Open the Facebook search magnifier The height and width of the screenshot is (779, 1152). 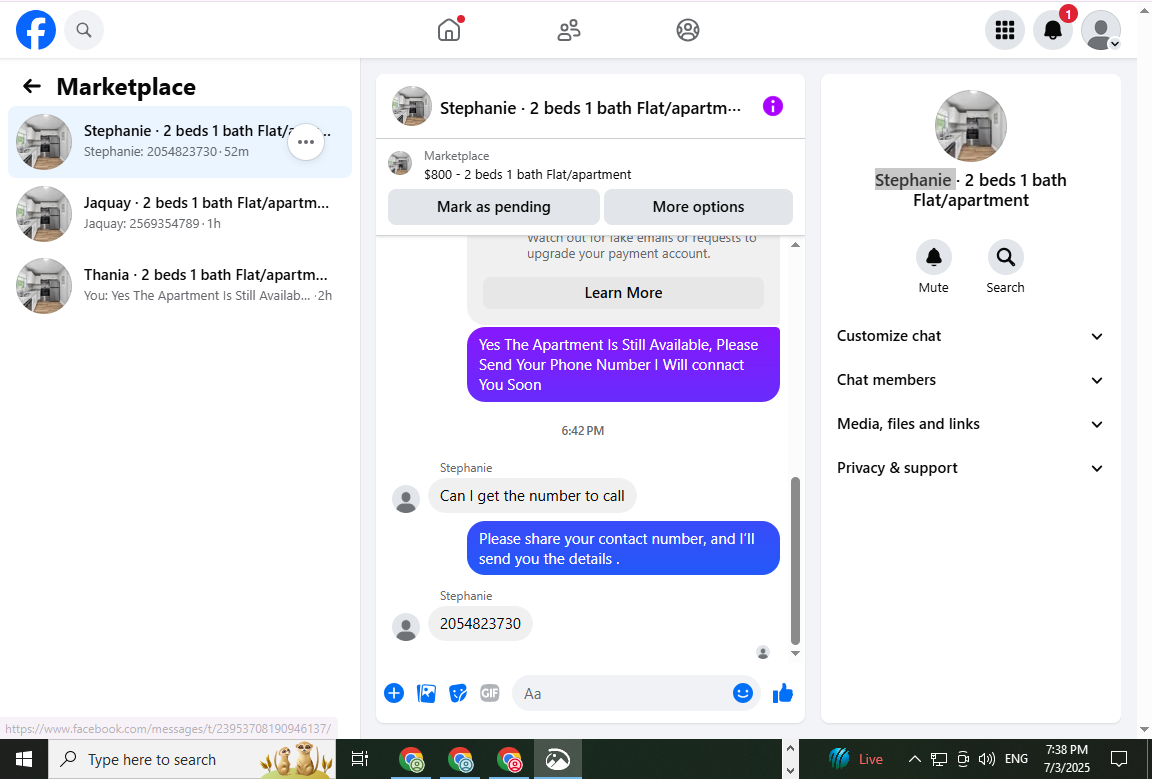coord(84,30)
